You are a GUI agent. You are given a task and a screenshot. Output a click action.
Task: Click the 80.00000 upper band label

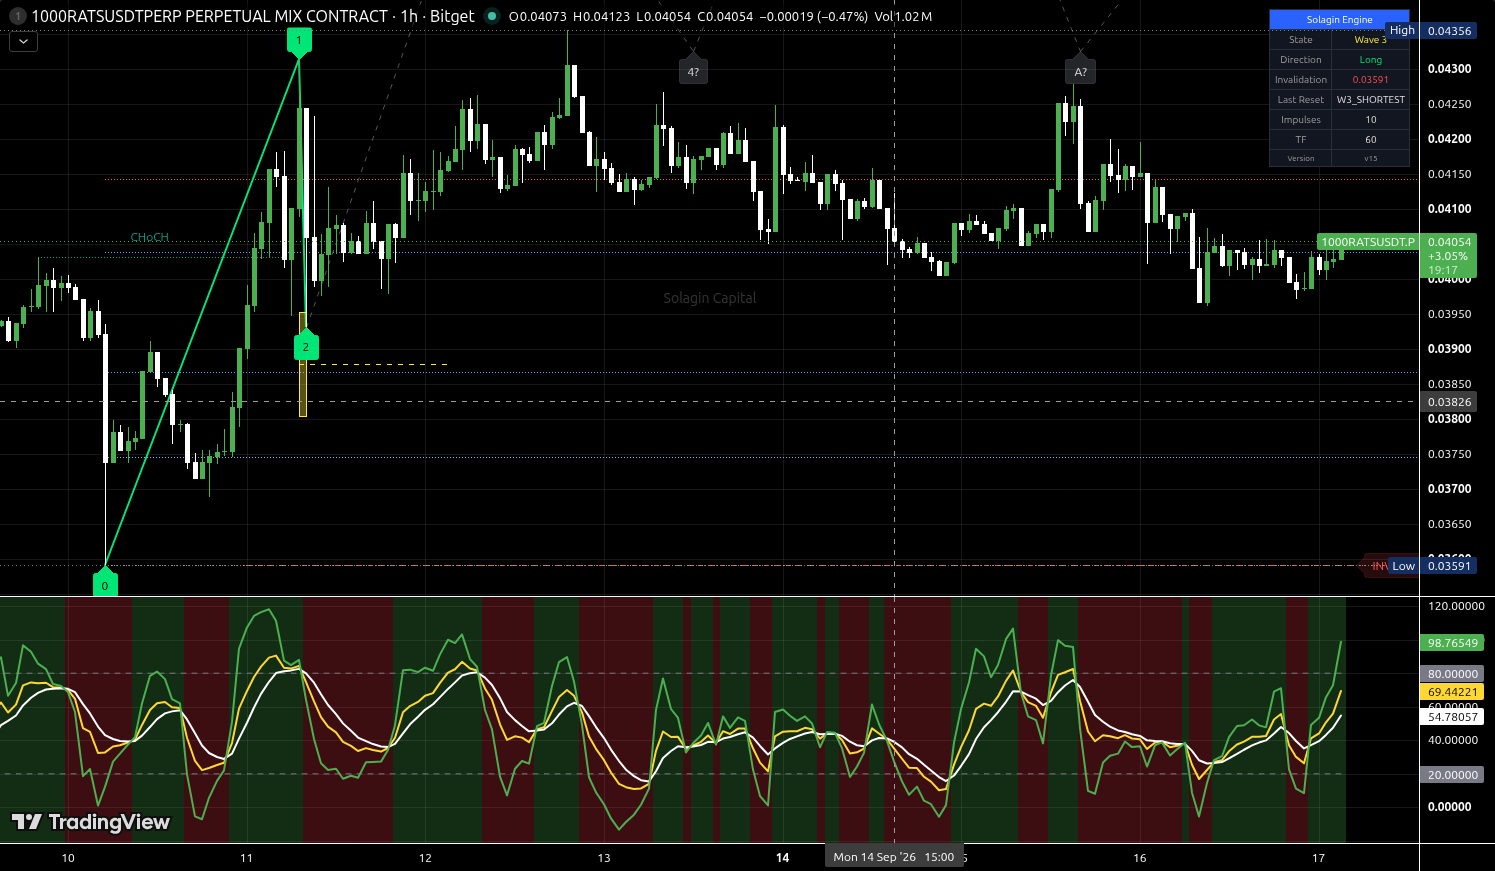click(x=1452, y=674)
